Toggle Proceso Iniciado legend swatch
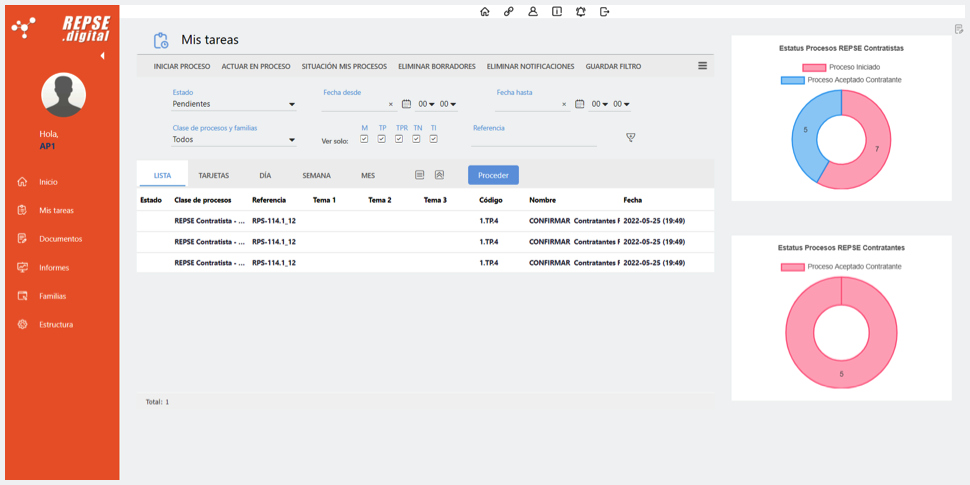The image size is (970, 485). pos(814,67)
